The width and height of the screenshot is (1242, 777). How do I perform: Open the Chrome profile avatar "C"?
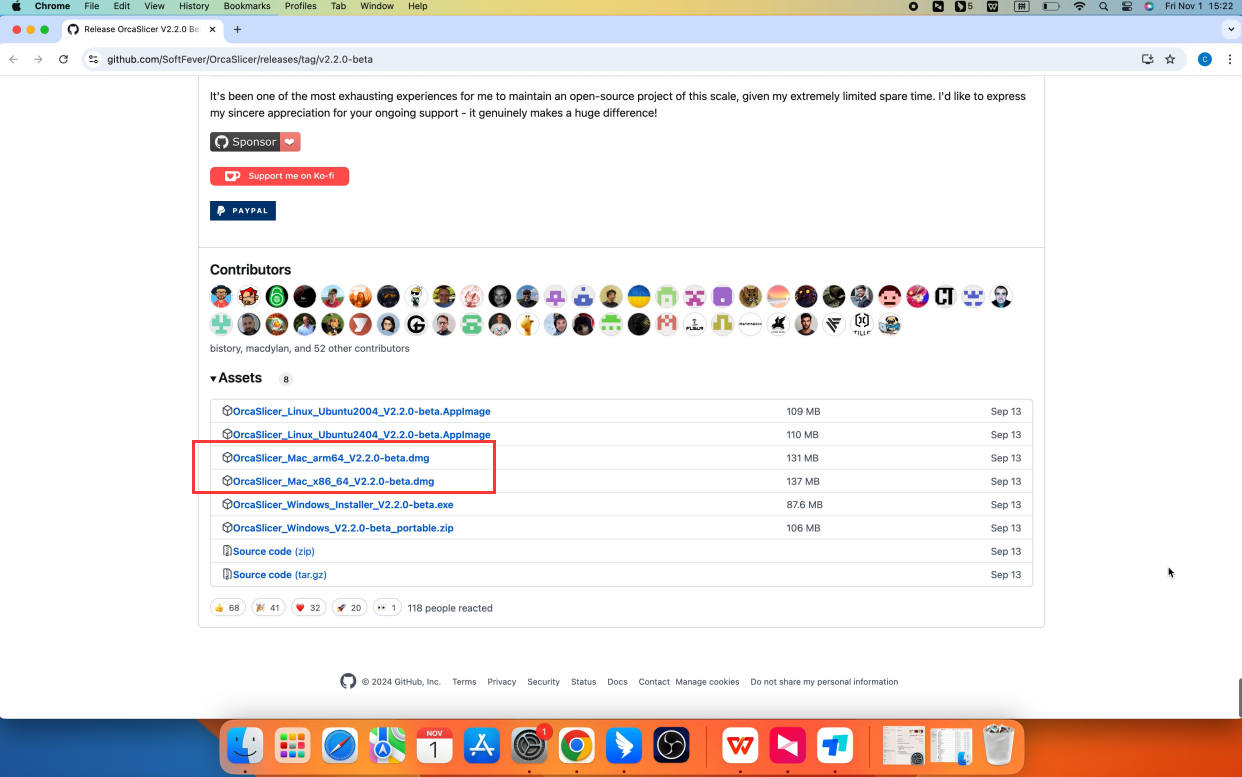pos(1205,59)
